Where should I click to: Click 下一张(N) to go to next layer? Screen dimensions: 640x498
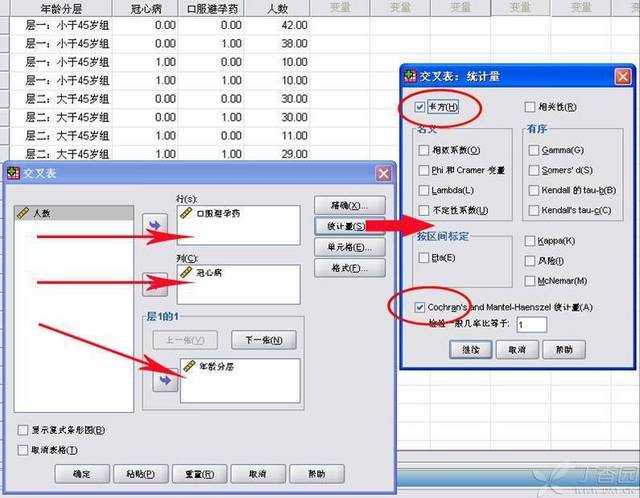click(x=263, y=340)
